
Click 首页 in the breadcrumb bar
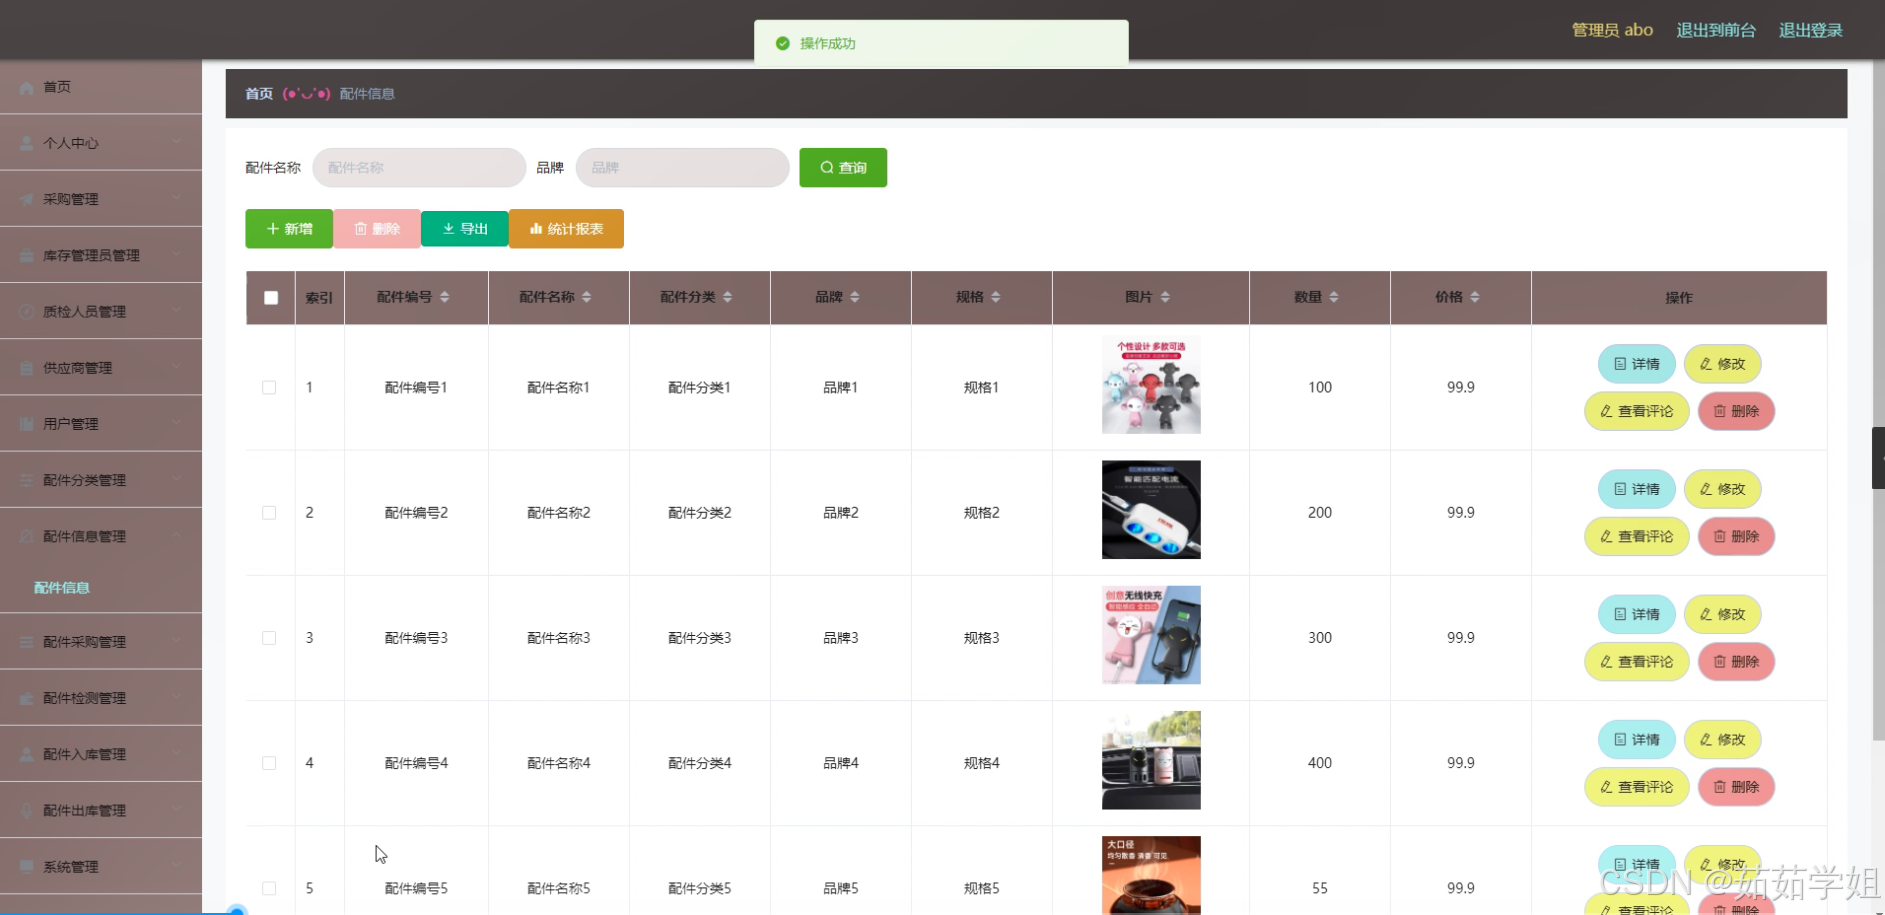[x=257, y=93]
